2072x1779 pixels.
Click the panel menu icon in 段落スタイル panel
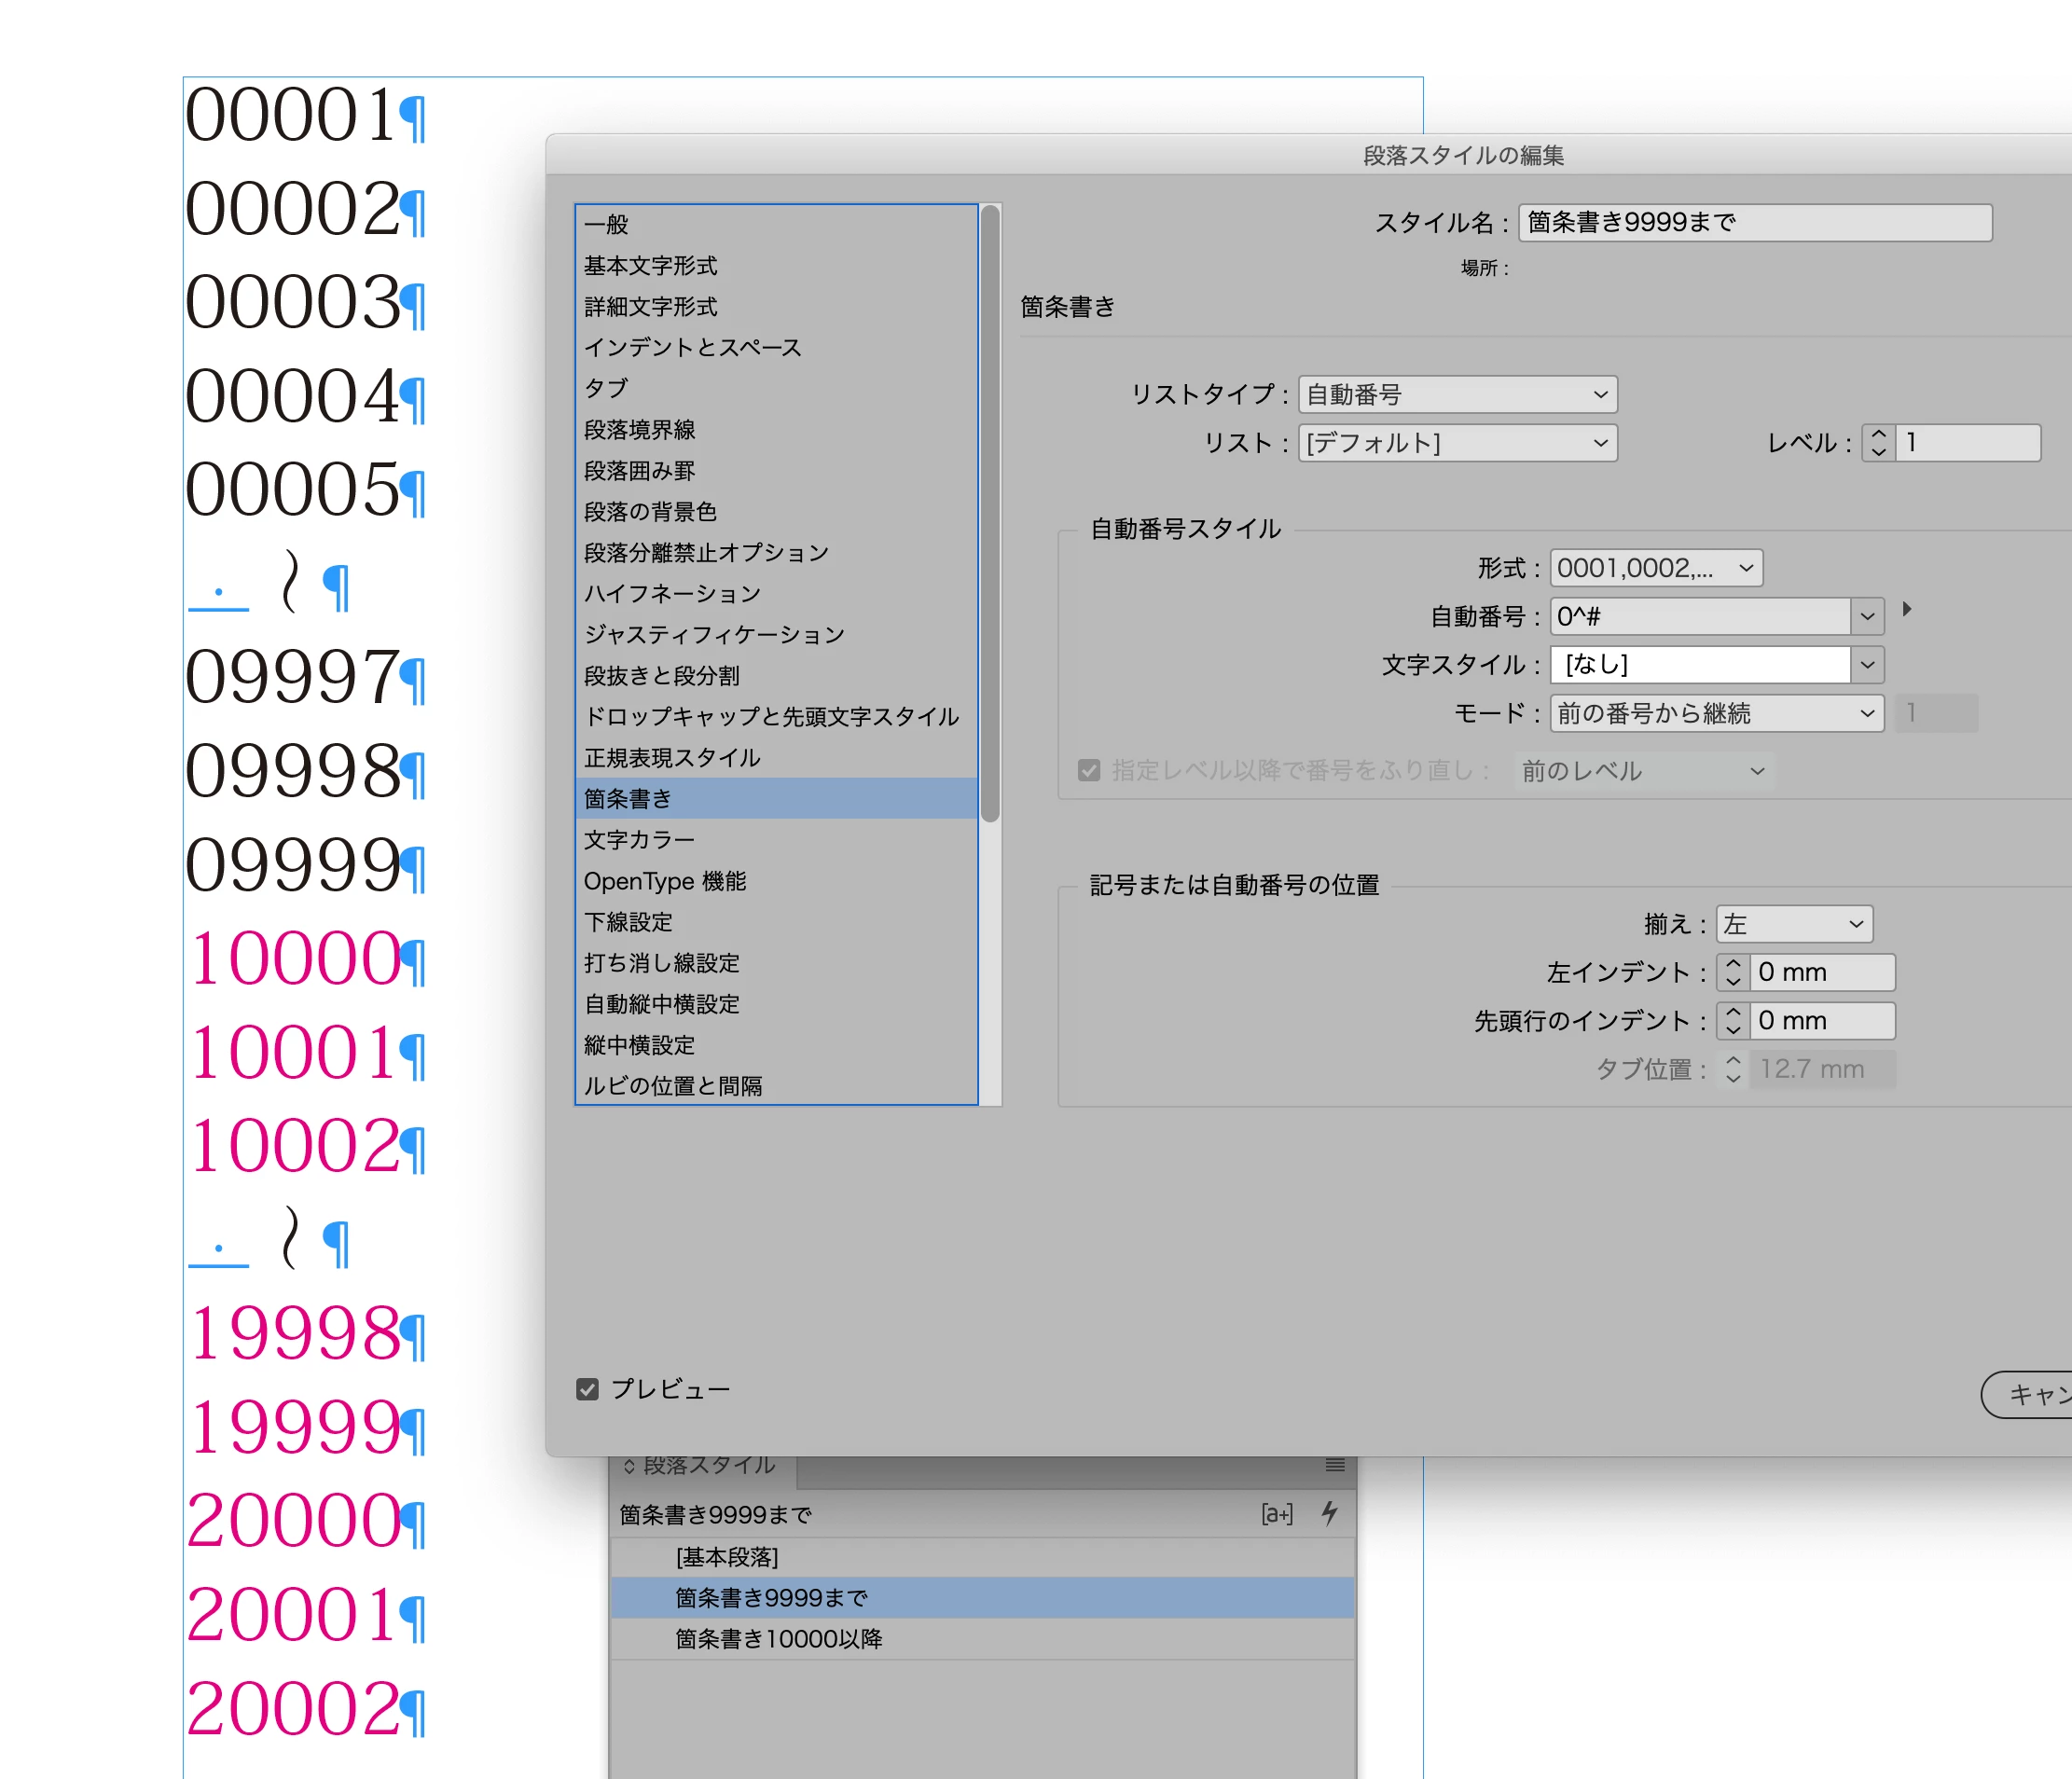(1334, 1465)
